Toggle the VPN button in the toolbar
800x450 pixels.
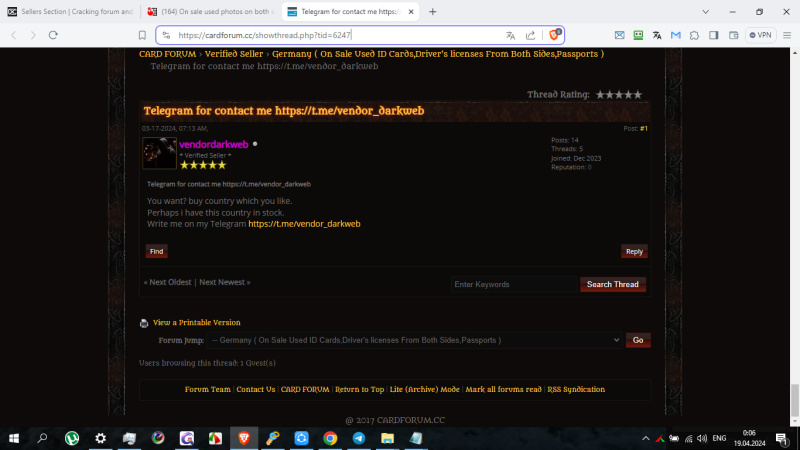(760, 35)
